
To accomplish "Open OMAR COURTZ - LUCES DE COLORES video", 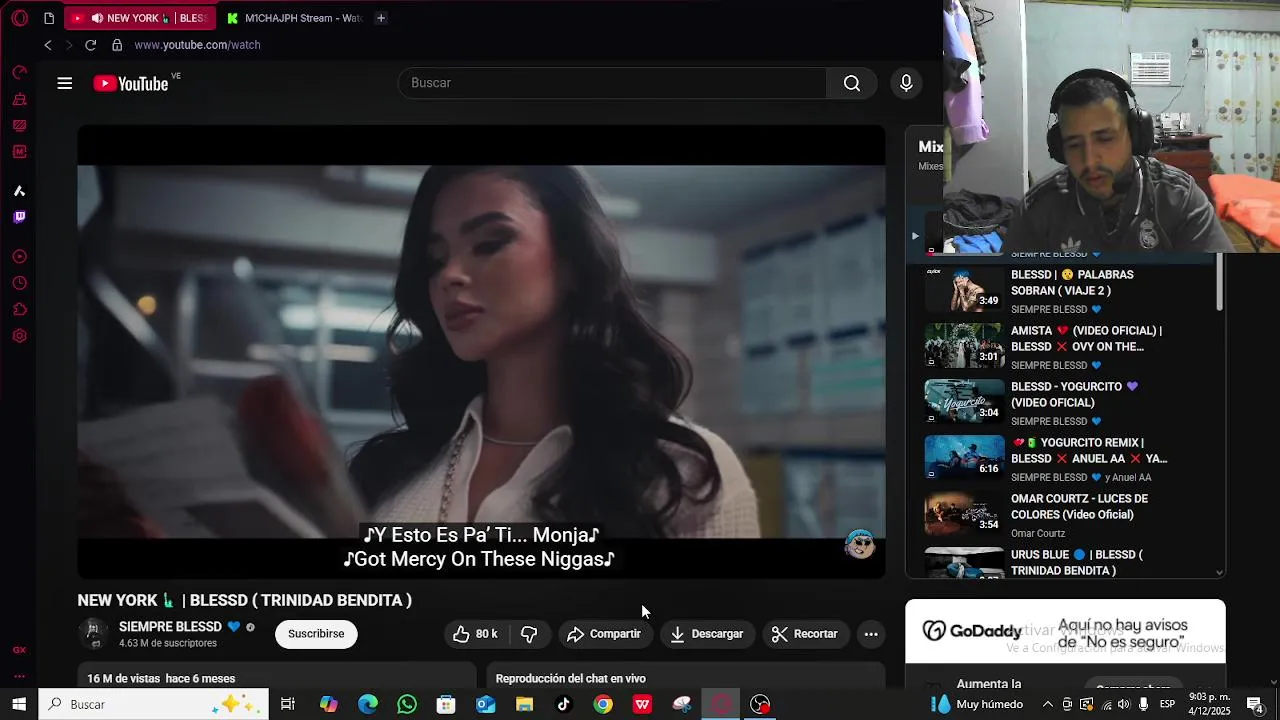I will pyautogui.click(x=1065, y=514).
